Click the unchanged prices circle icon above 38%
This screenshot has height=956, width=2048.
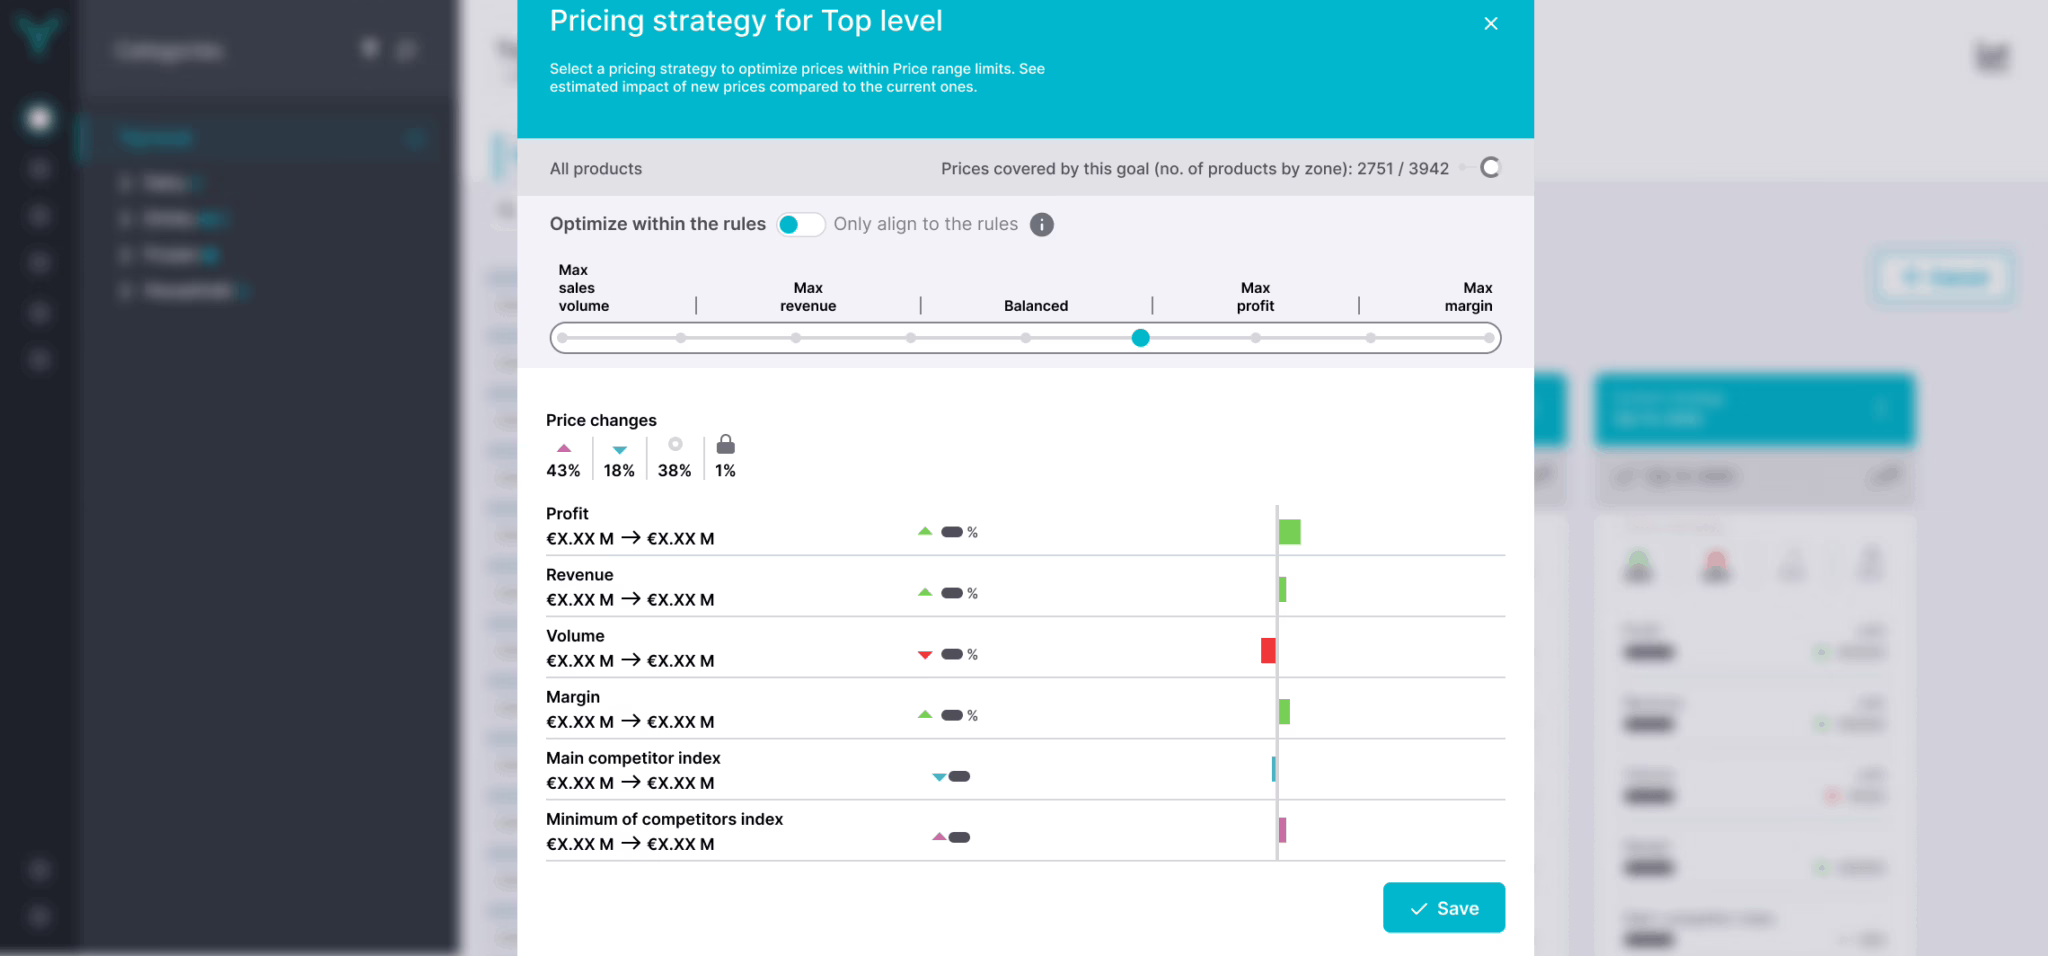[x=675, y=444]
